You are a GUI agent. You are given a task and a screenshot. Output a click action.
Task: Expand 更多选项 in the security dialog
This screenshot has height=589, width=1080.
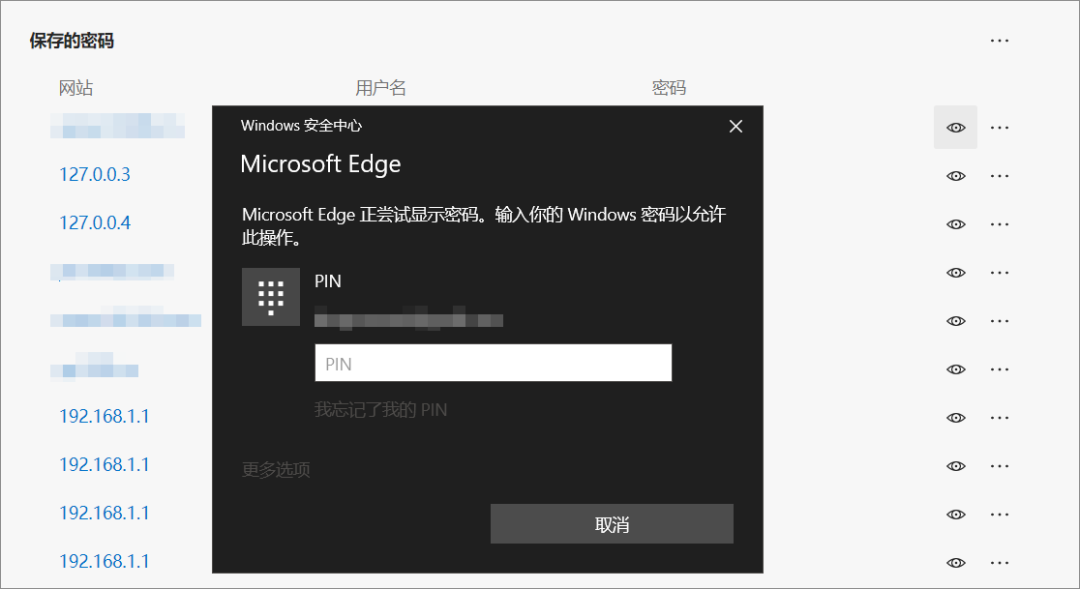pos(276,469)
